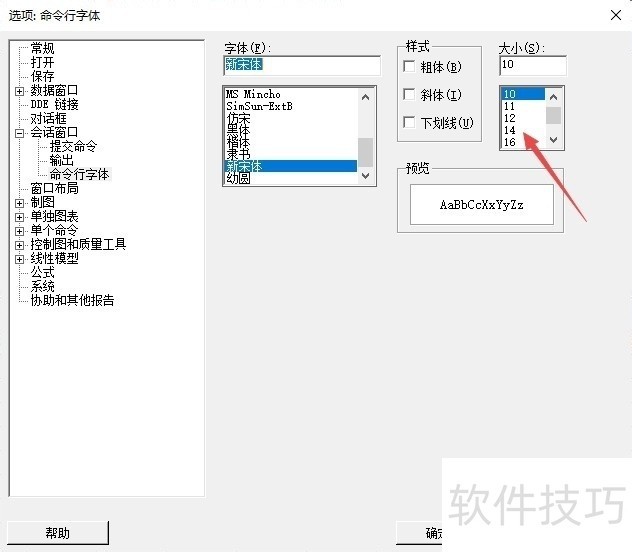Expand the 数据窗口 tree node

pyautogui.click(x=19, y=91)
